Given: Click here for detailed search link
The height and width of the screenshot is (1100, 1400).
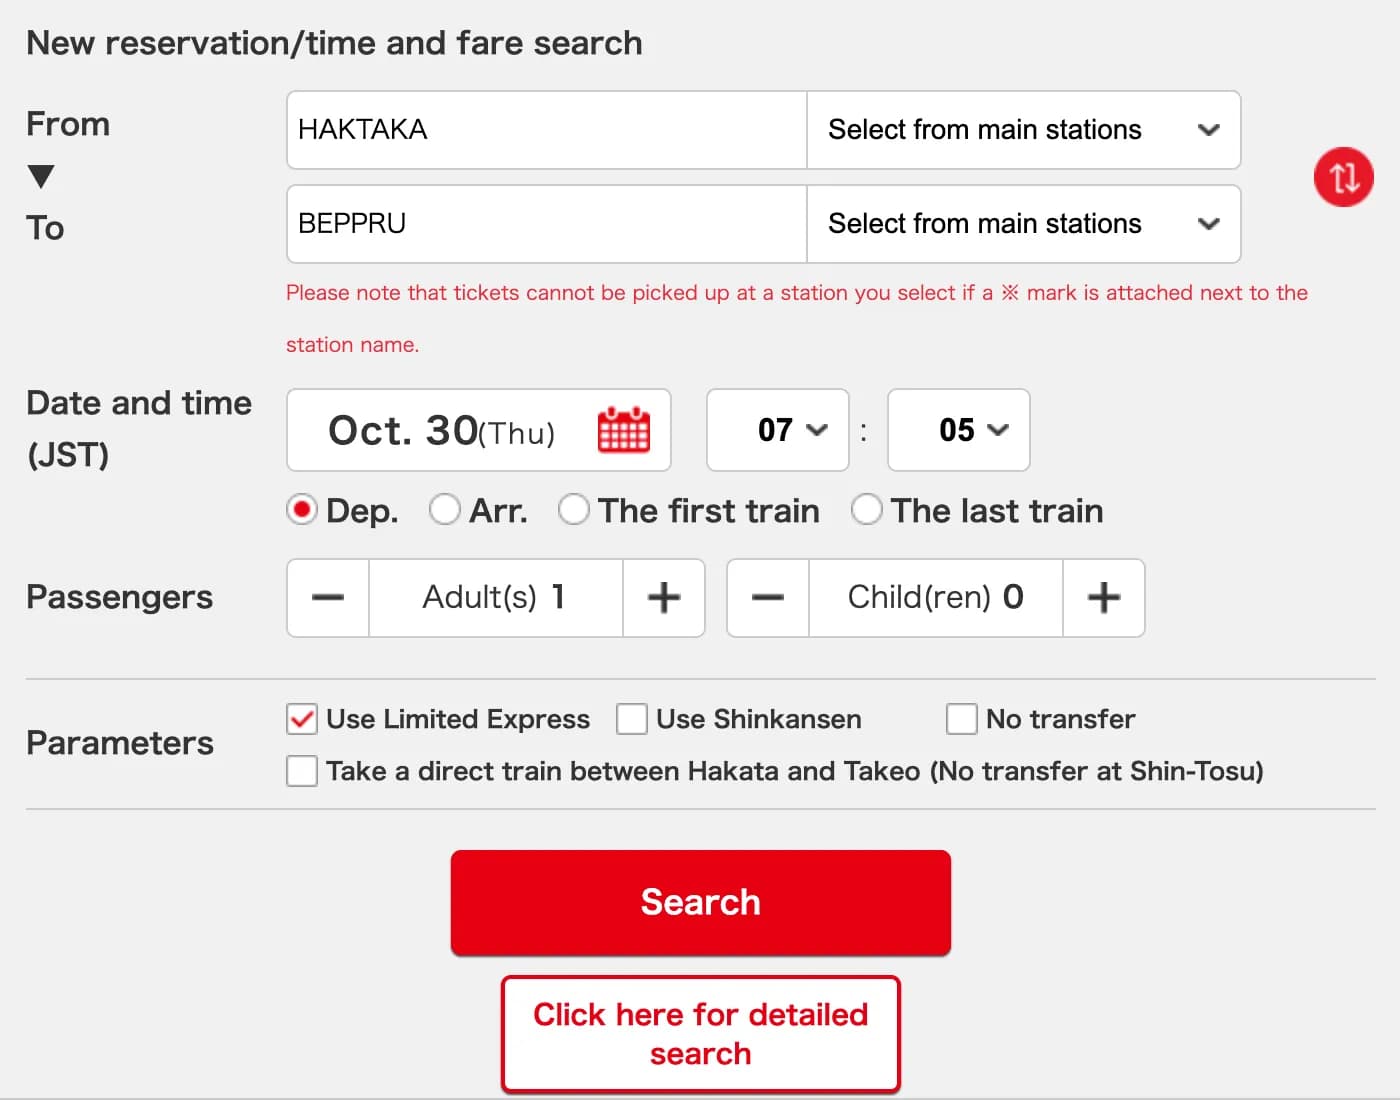Looking at the screenshot, I should [x=700, y=1033].
